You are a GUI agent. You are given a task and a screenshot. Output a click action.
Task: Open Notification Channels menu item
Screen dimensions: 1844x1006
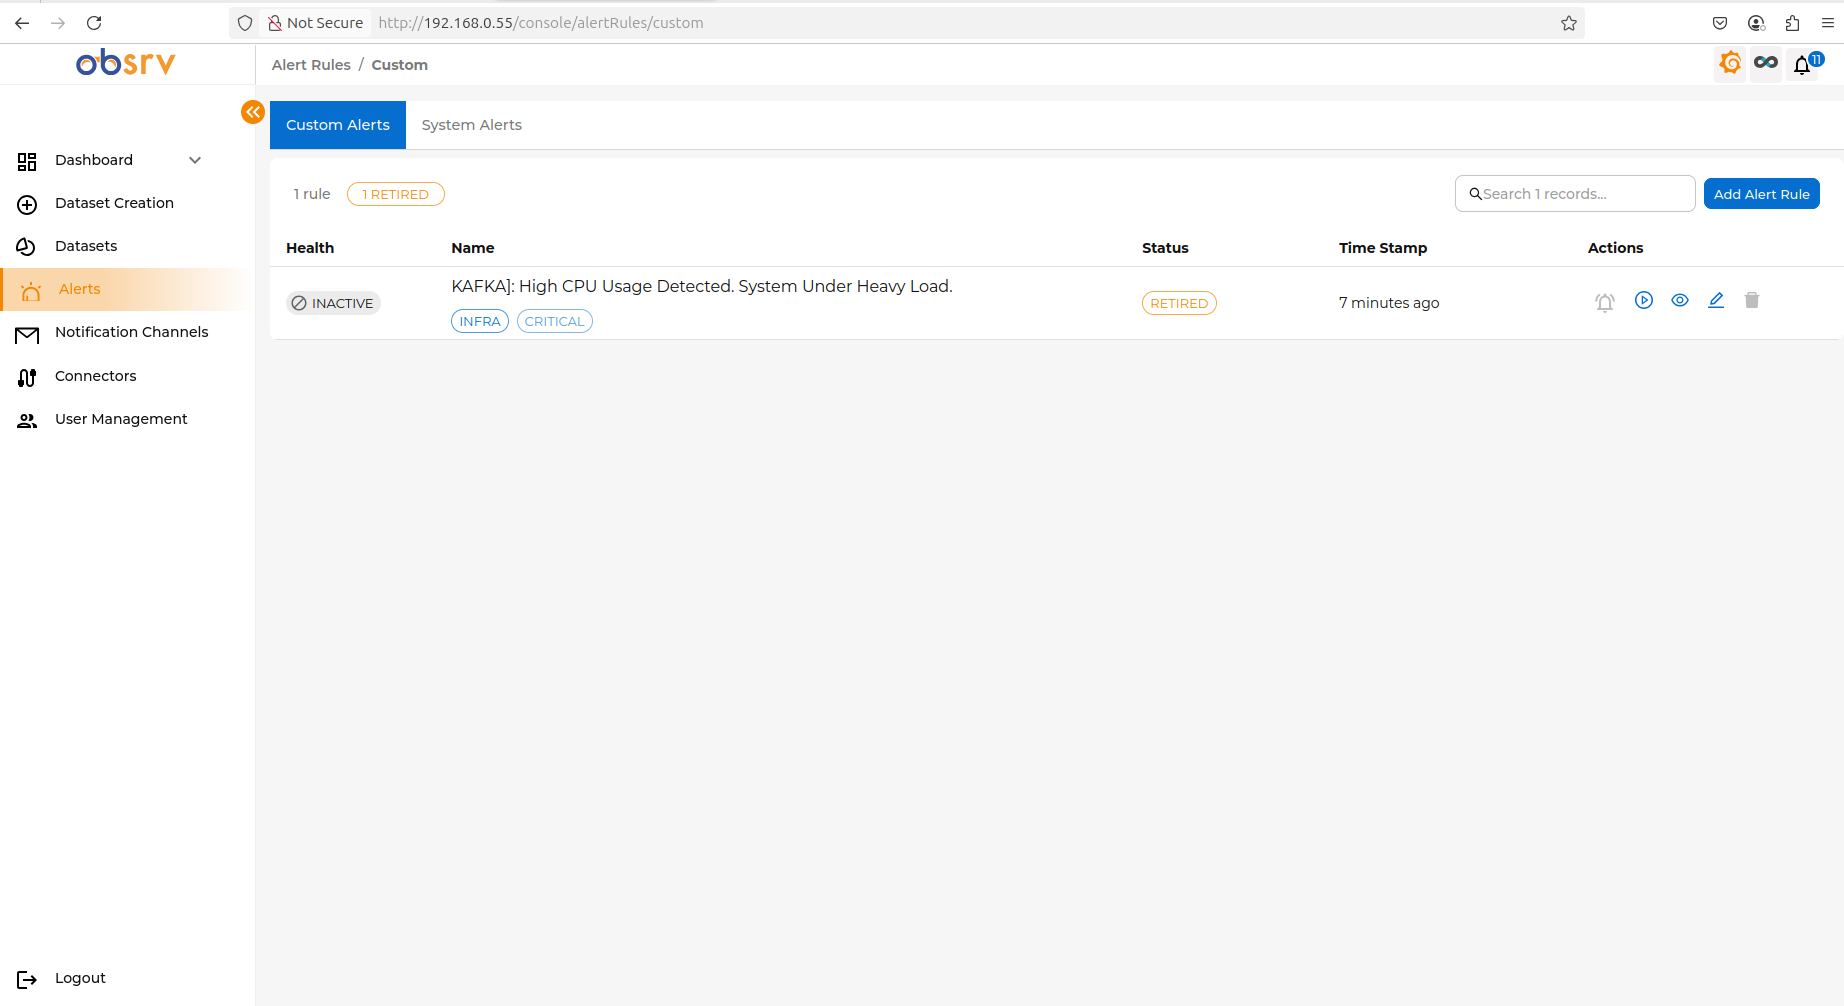[132, 332]
